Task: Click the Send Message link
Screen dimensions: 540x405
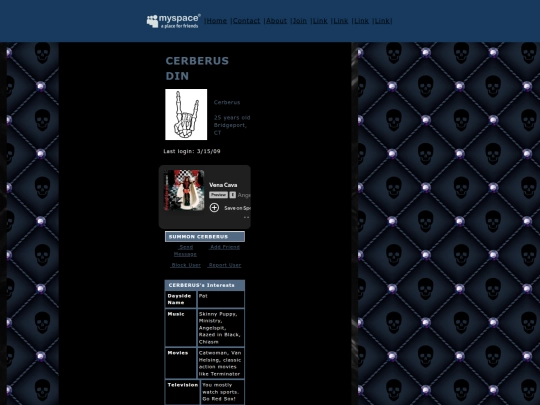Action: pyautogui.click(x=185, y=251)
